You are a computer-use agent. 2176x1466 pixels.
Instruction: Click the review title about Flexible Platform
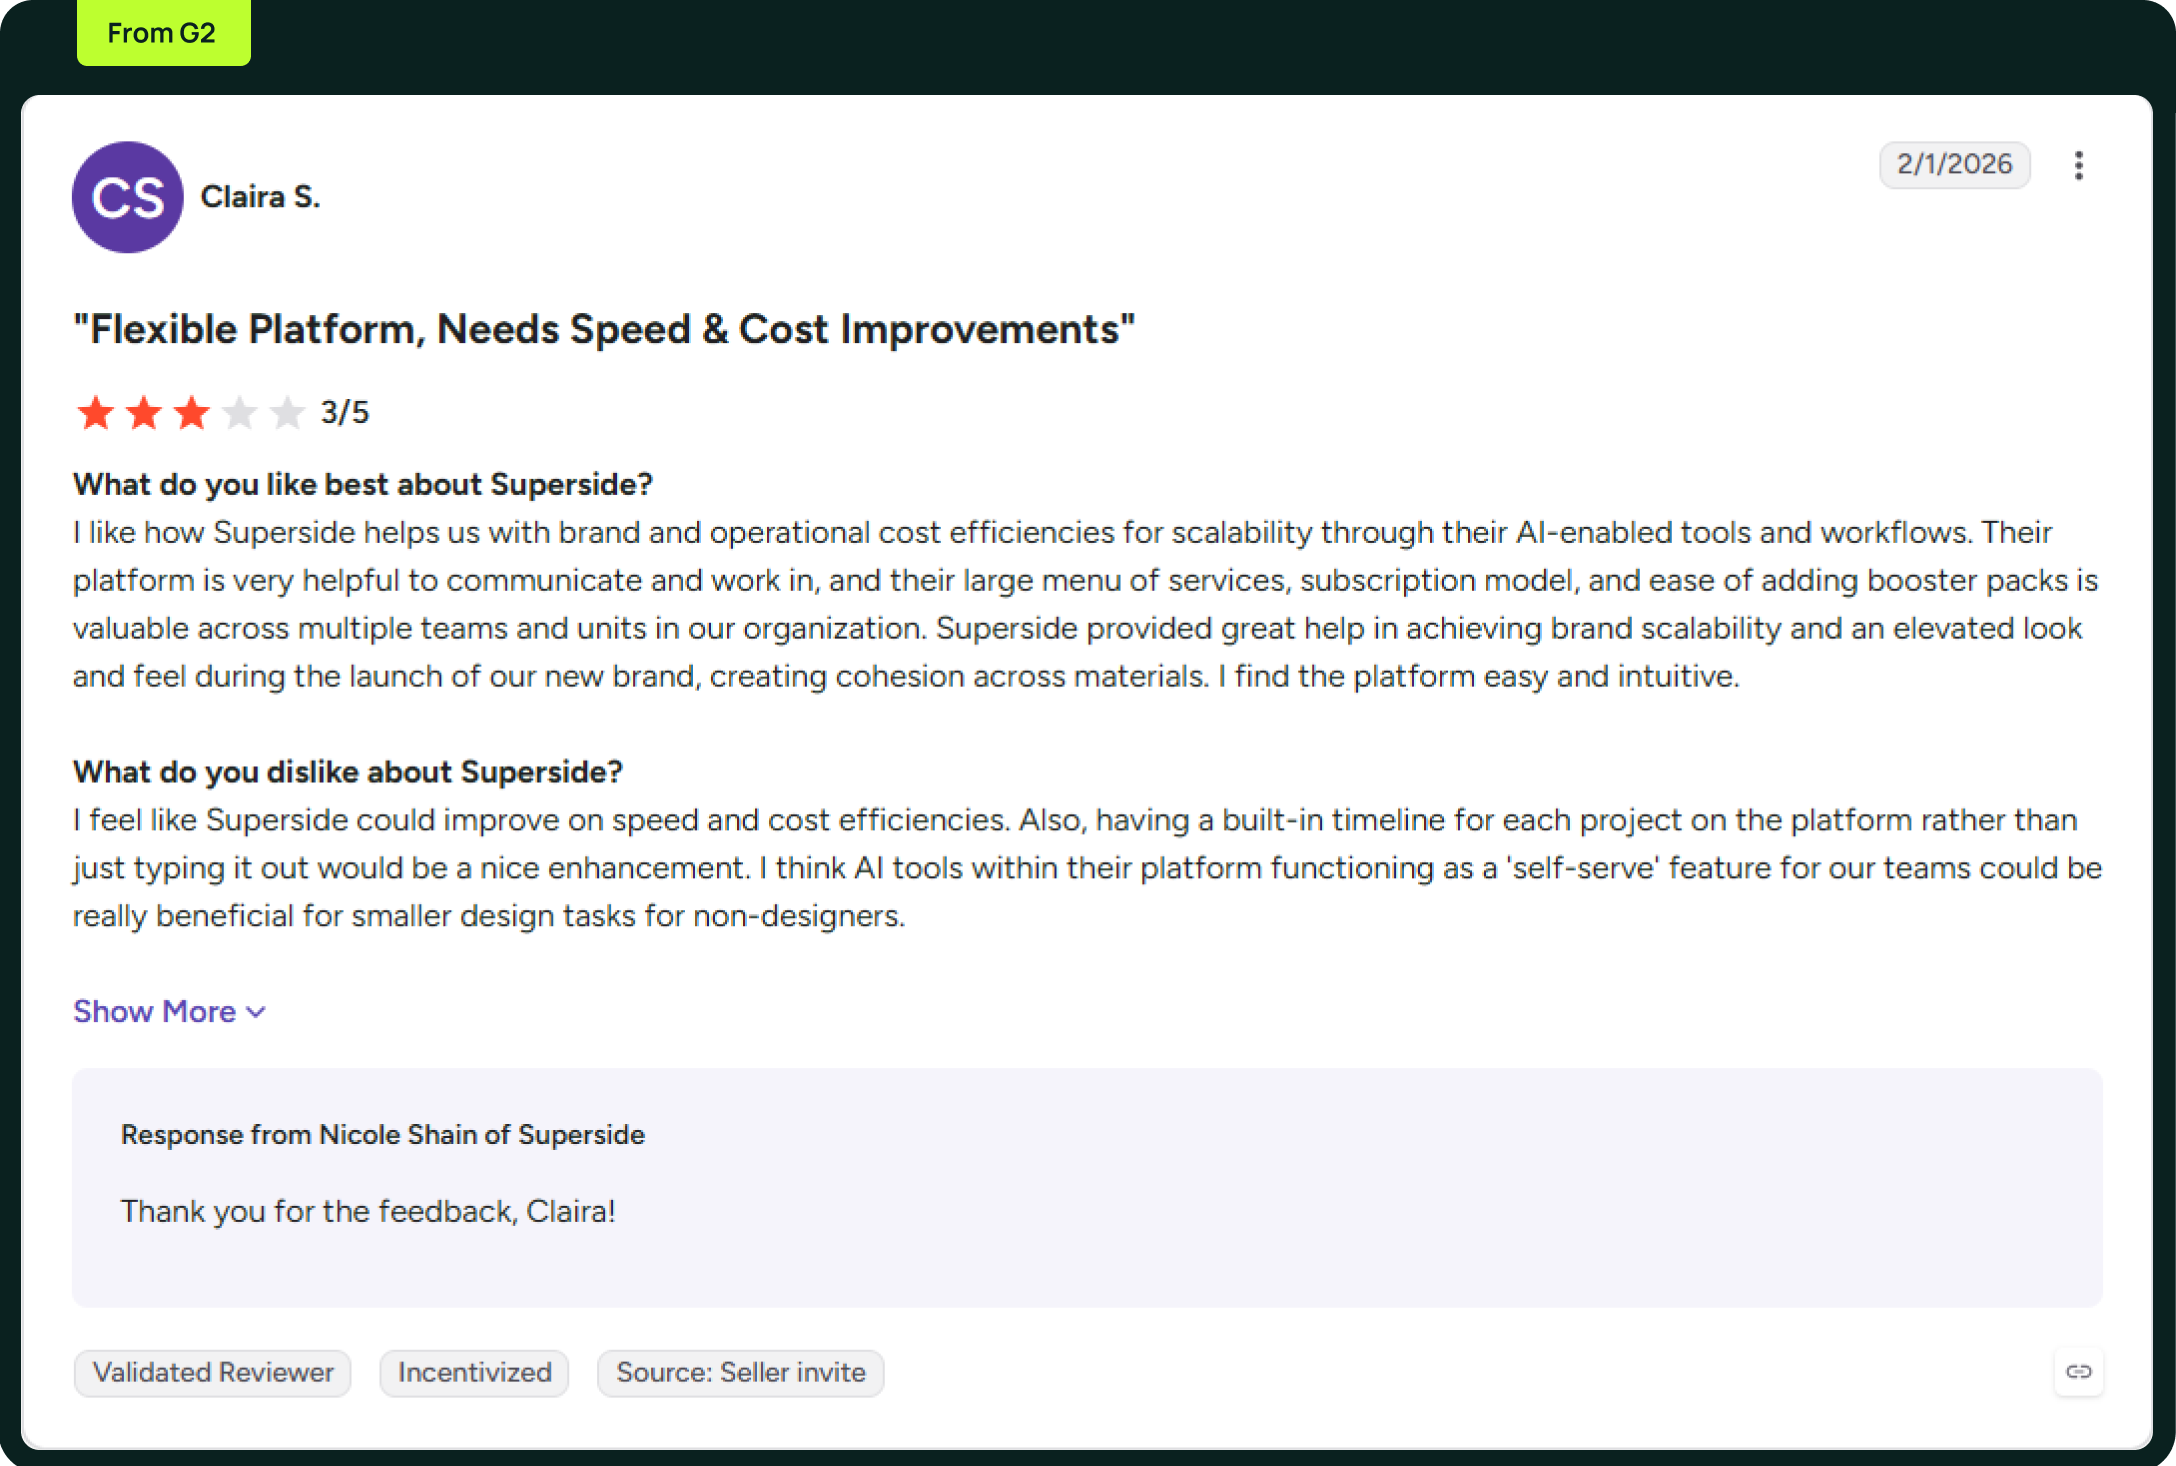click(604, 329)
